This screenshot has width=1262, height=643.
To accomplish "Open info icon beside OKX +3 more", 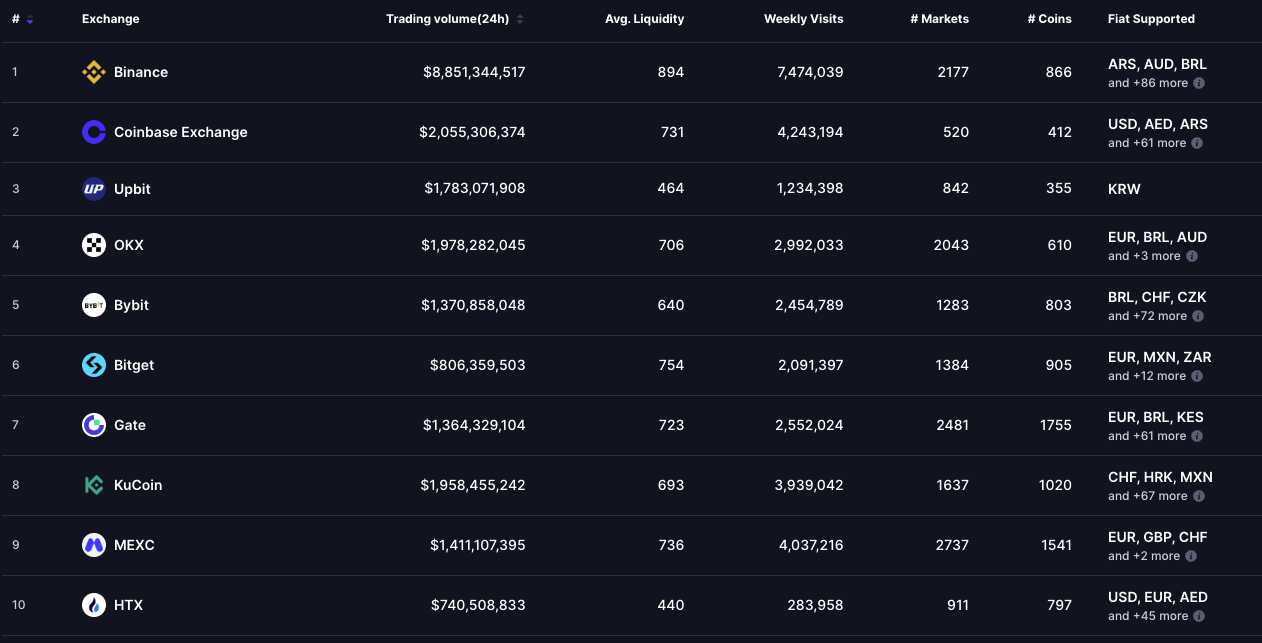I will (1192, 256).
